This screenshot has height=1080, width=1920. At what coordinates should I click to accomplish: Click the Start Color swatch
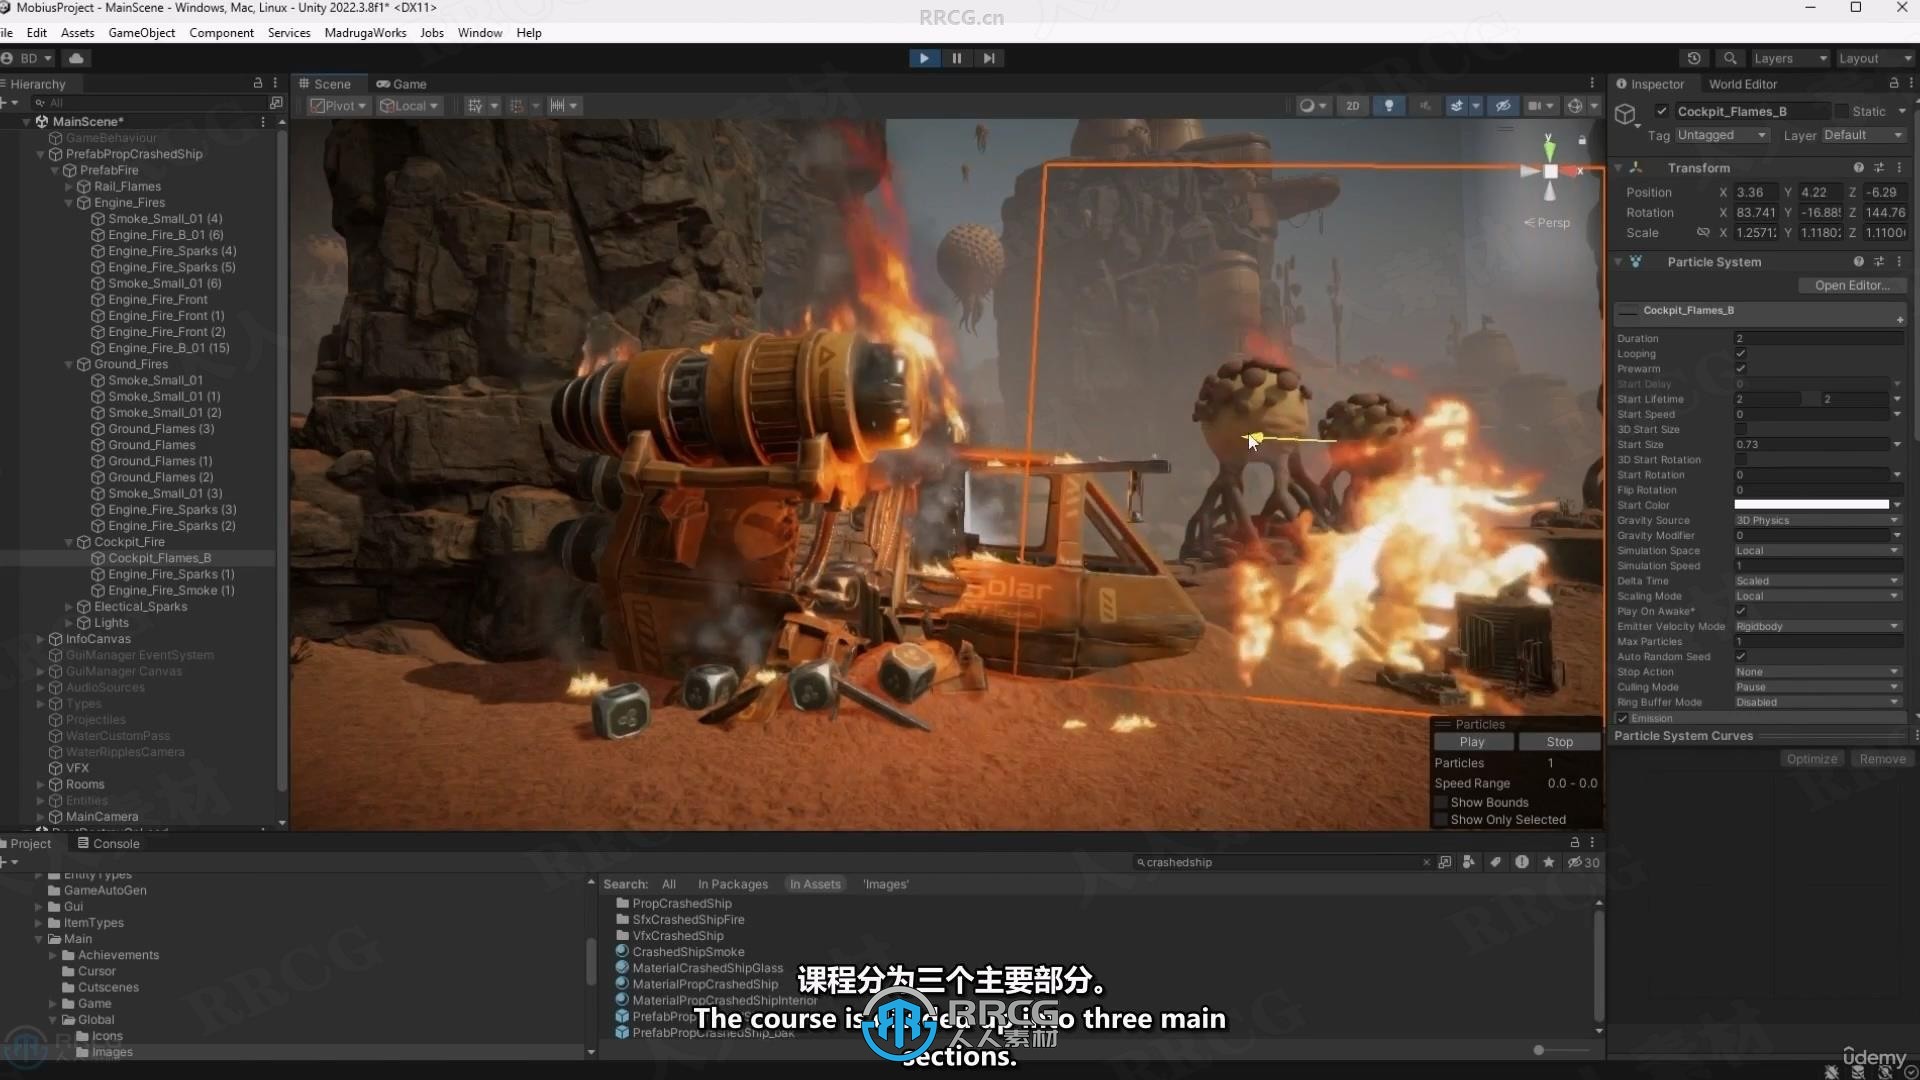click(1811, 505)
